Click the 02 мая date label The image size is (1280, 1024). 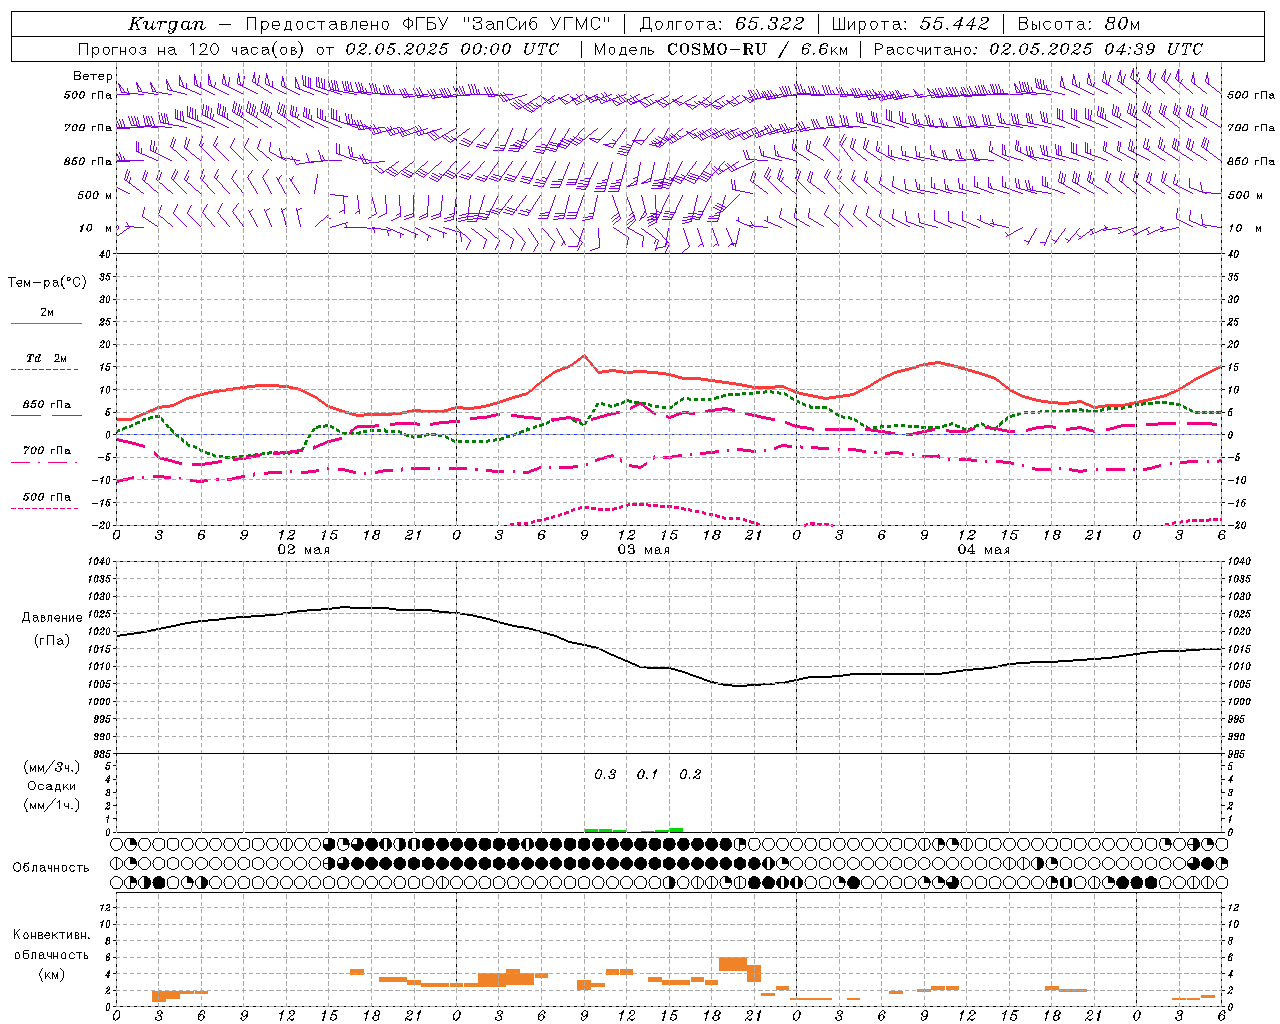(303, 550)
